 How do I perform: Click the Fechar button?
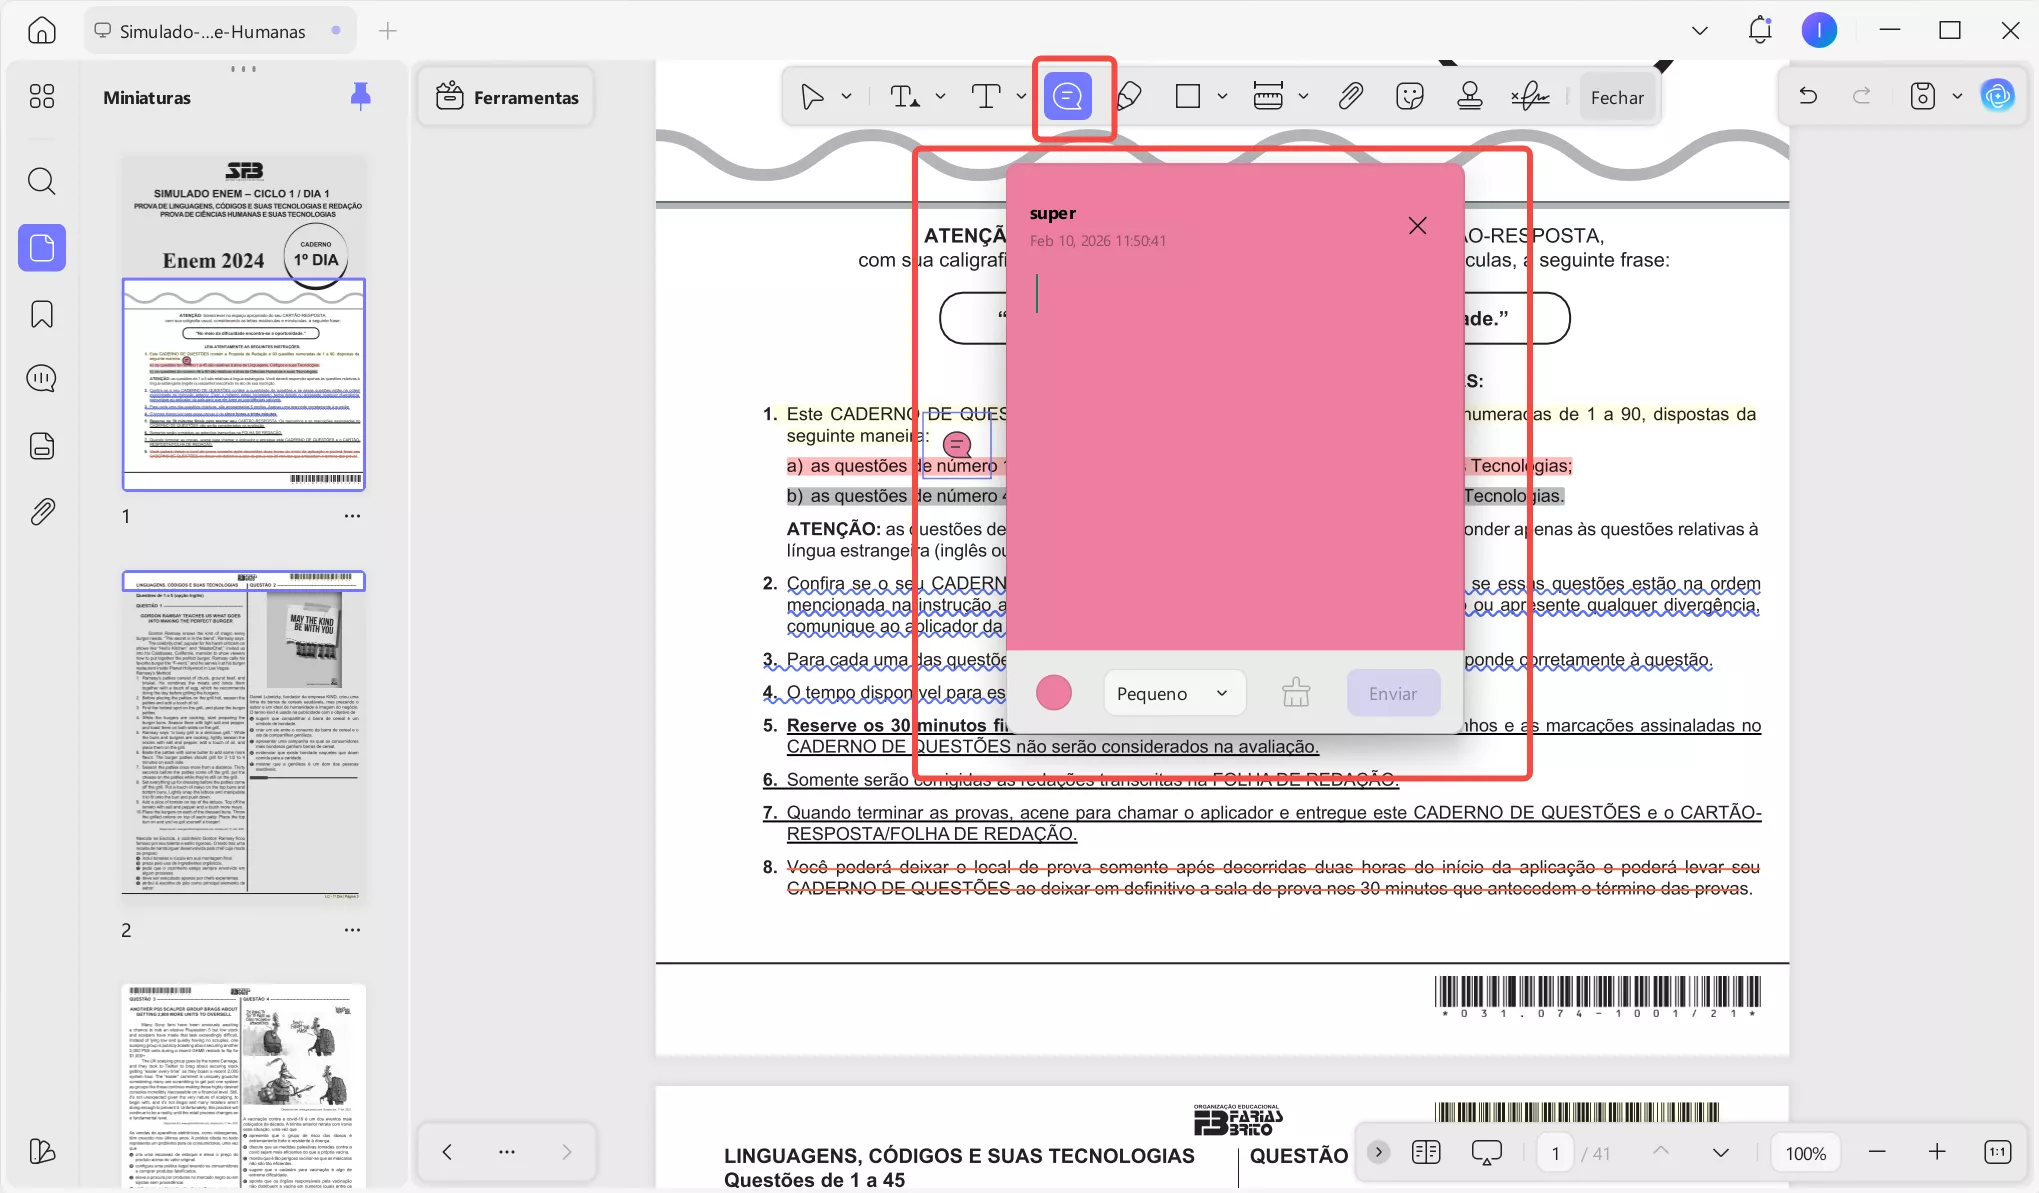1617,97
